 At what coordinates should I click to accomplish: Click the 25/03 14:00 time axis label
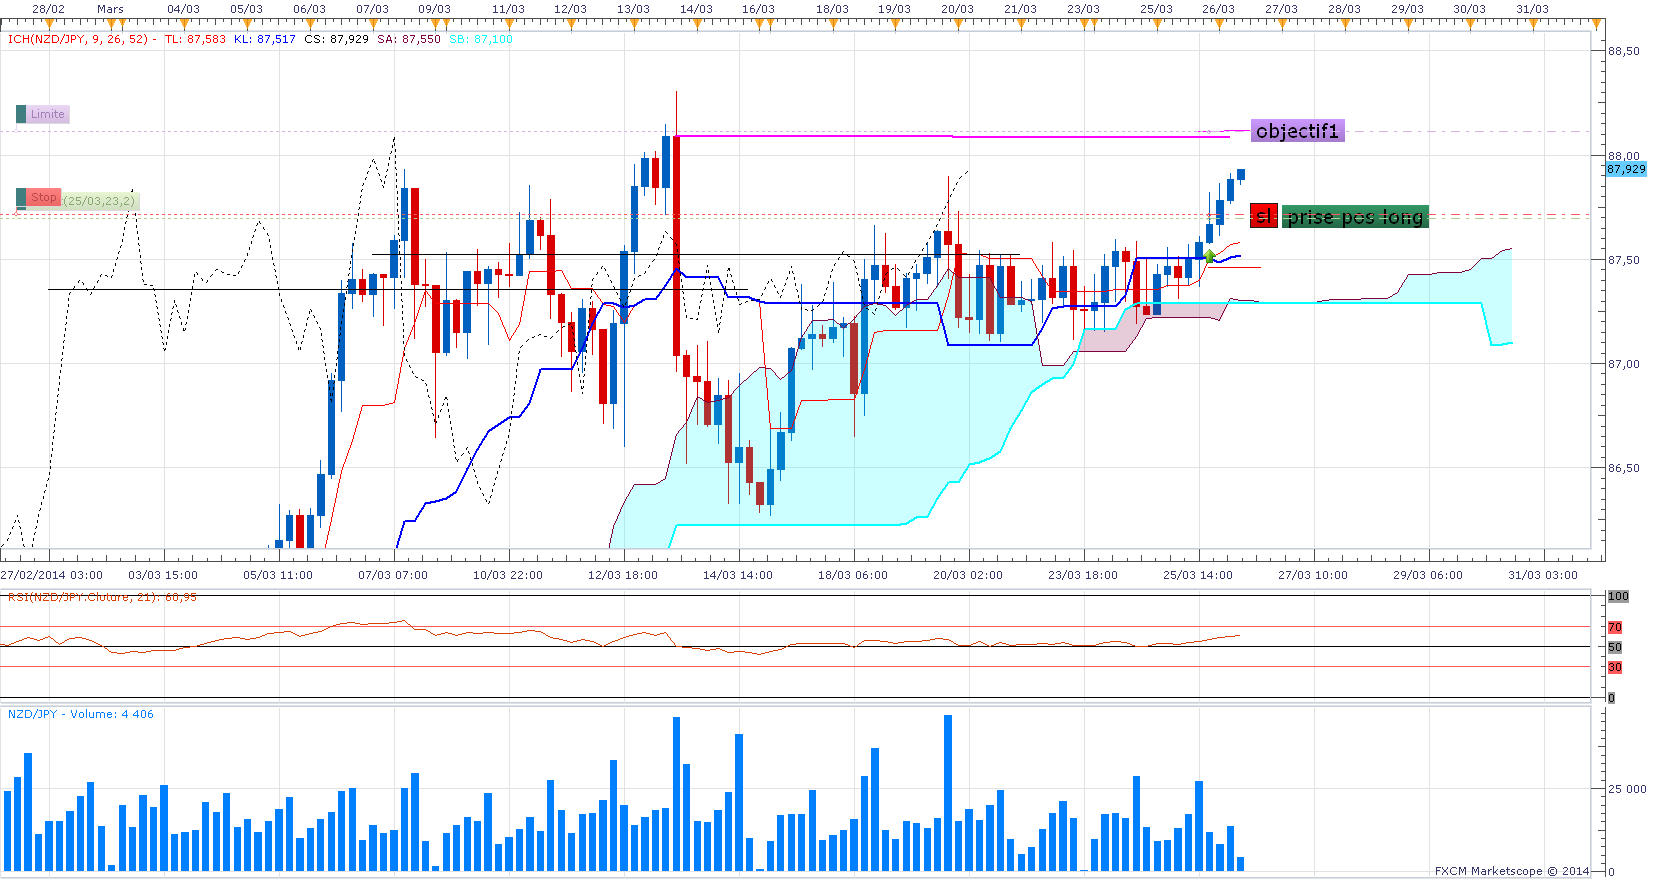[x=1197, y=575]
